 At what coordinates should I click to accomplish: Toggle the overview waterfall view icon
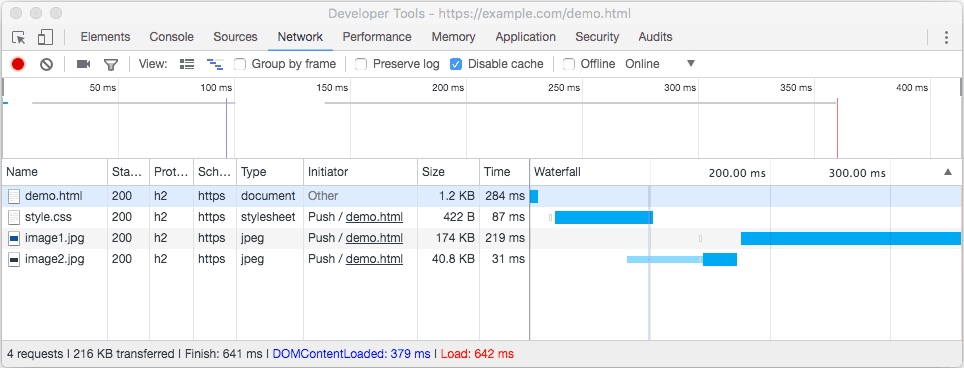215,64
